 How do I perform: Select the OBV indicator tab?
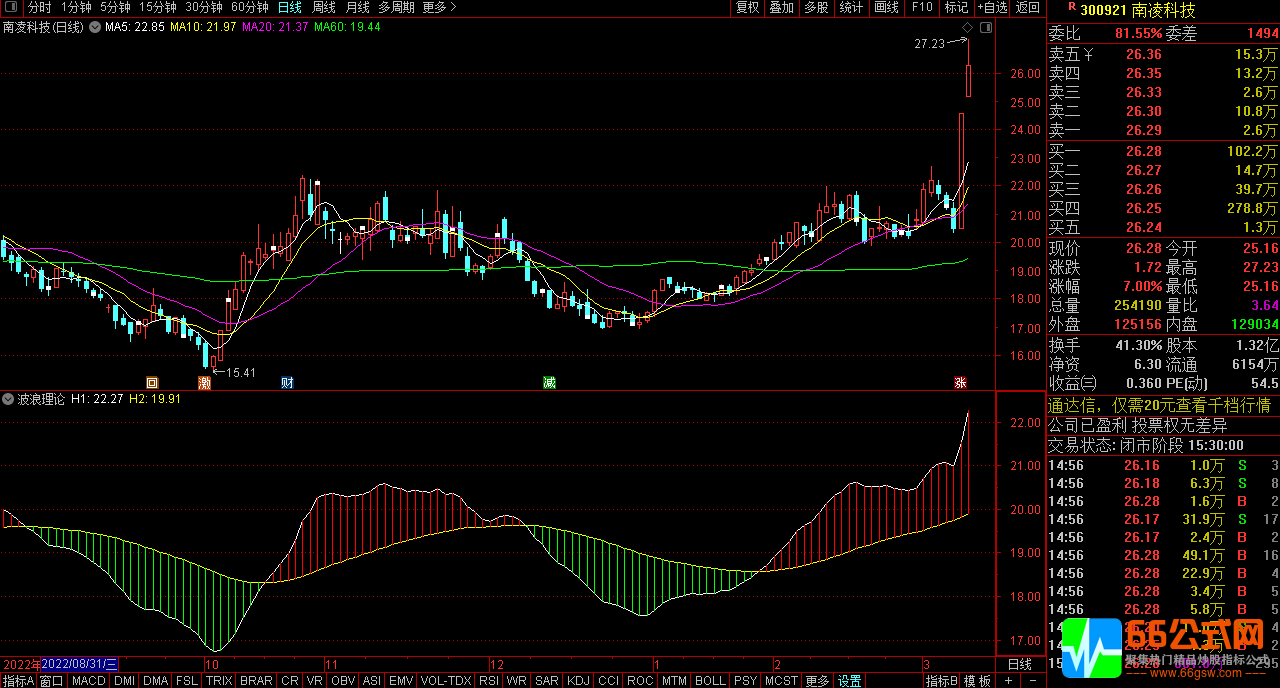[343, 681]
